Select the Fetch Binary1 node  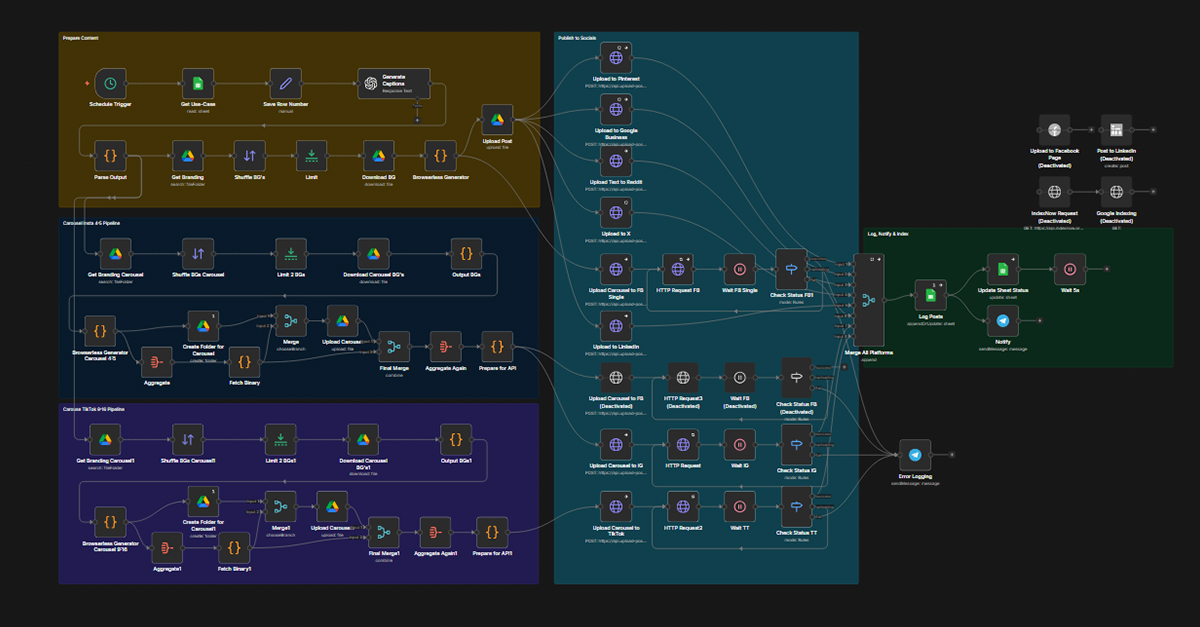pyautogui.click(x=235, y=547)
